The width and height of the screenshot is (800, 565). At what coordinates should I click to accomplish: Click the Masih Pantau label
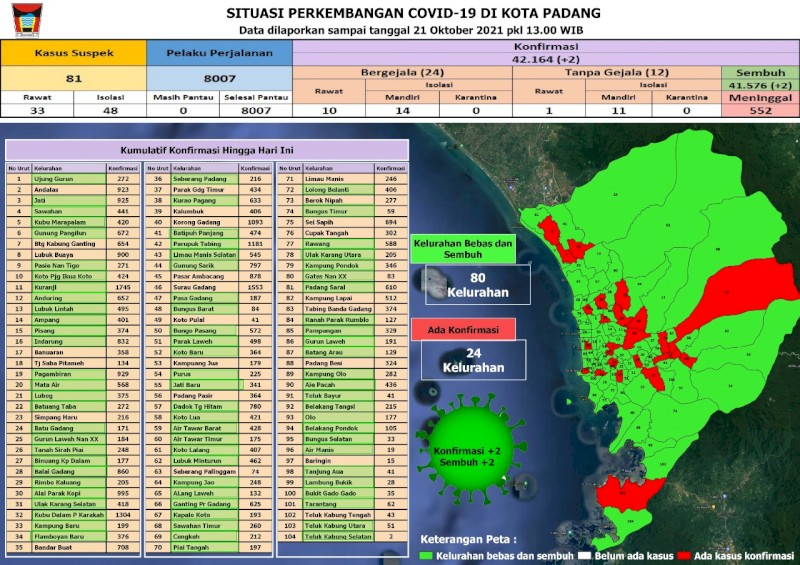coord(183,97)
